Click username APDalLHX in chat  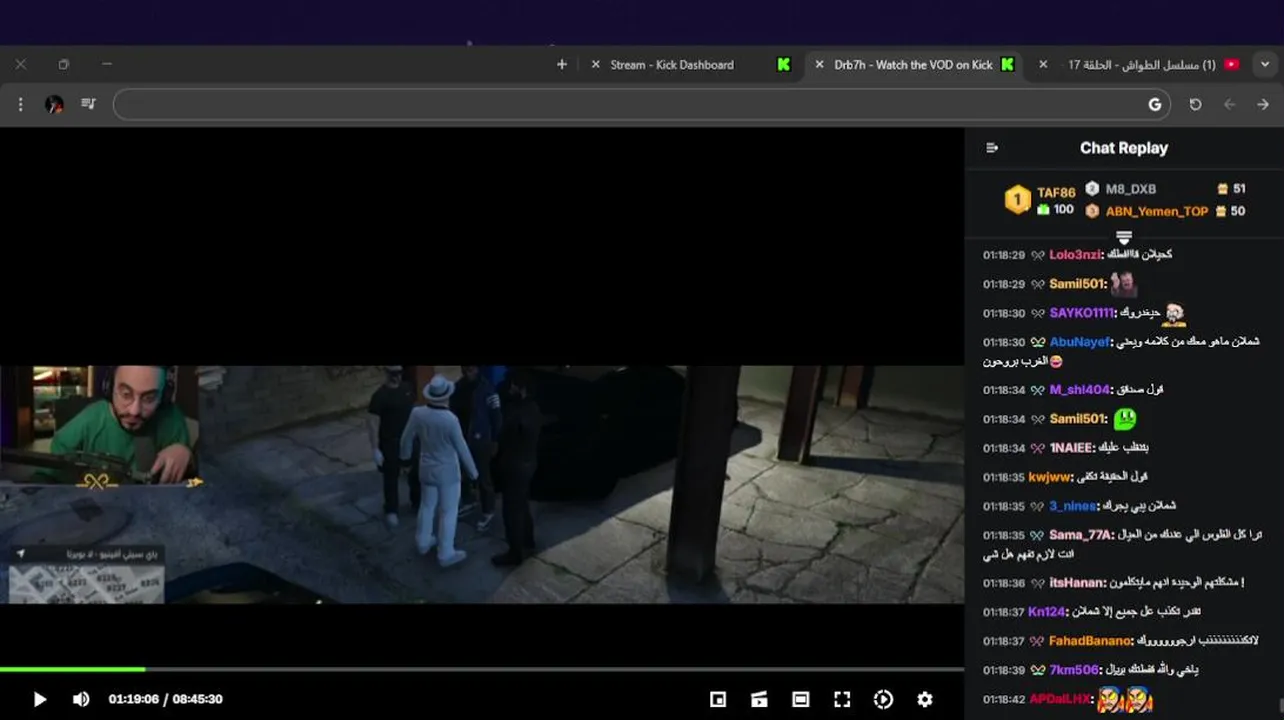(1059, 699)
